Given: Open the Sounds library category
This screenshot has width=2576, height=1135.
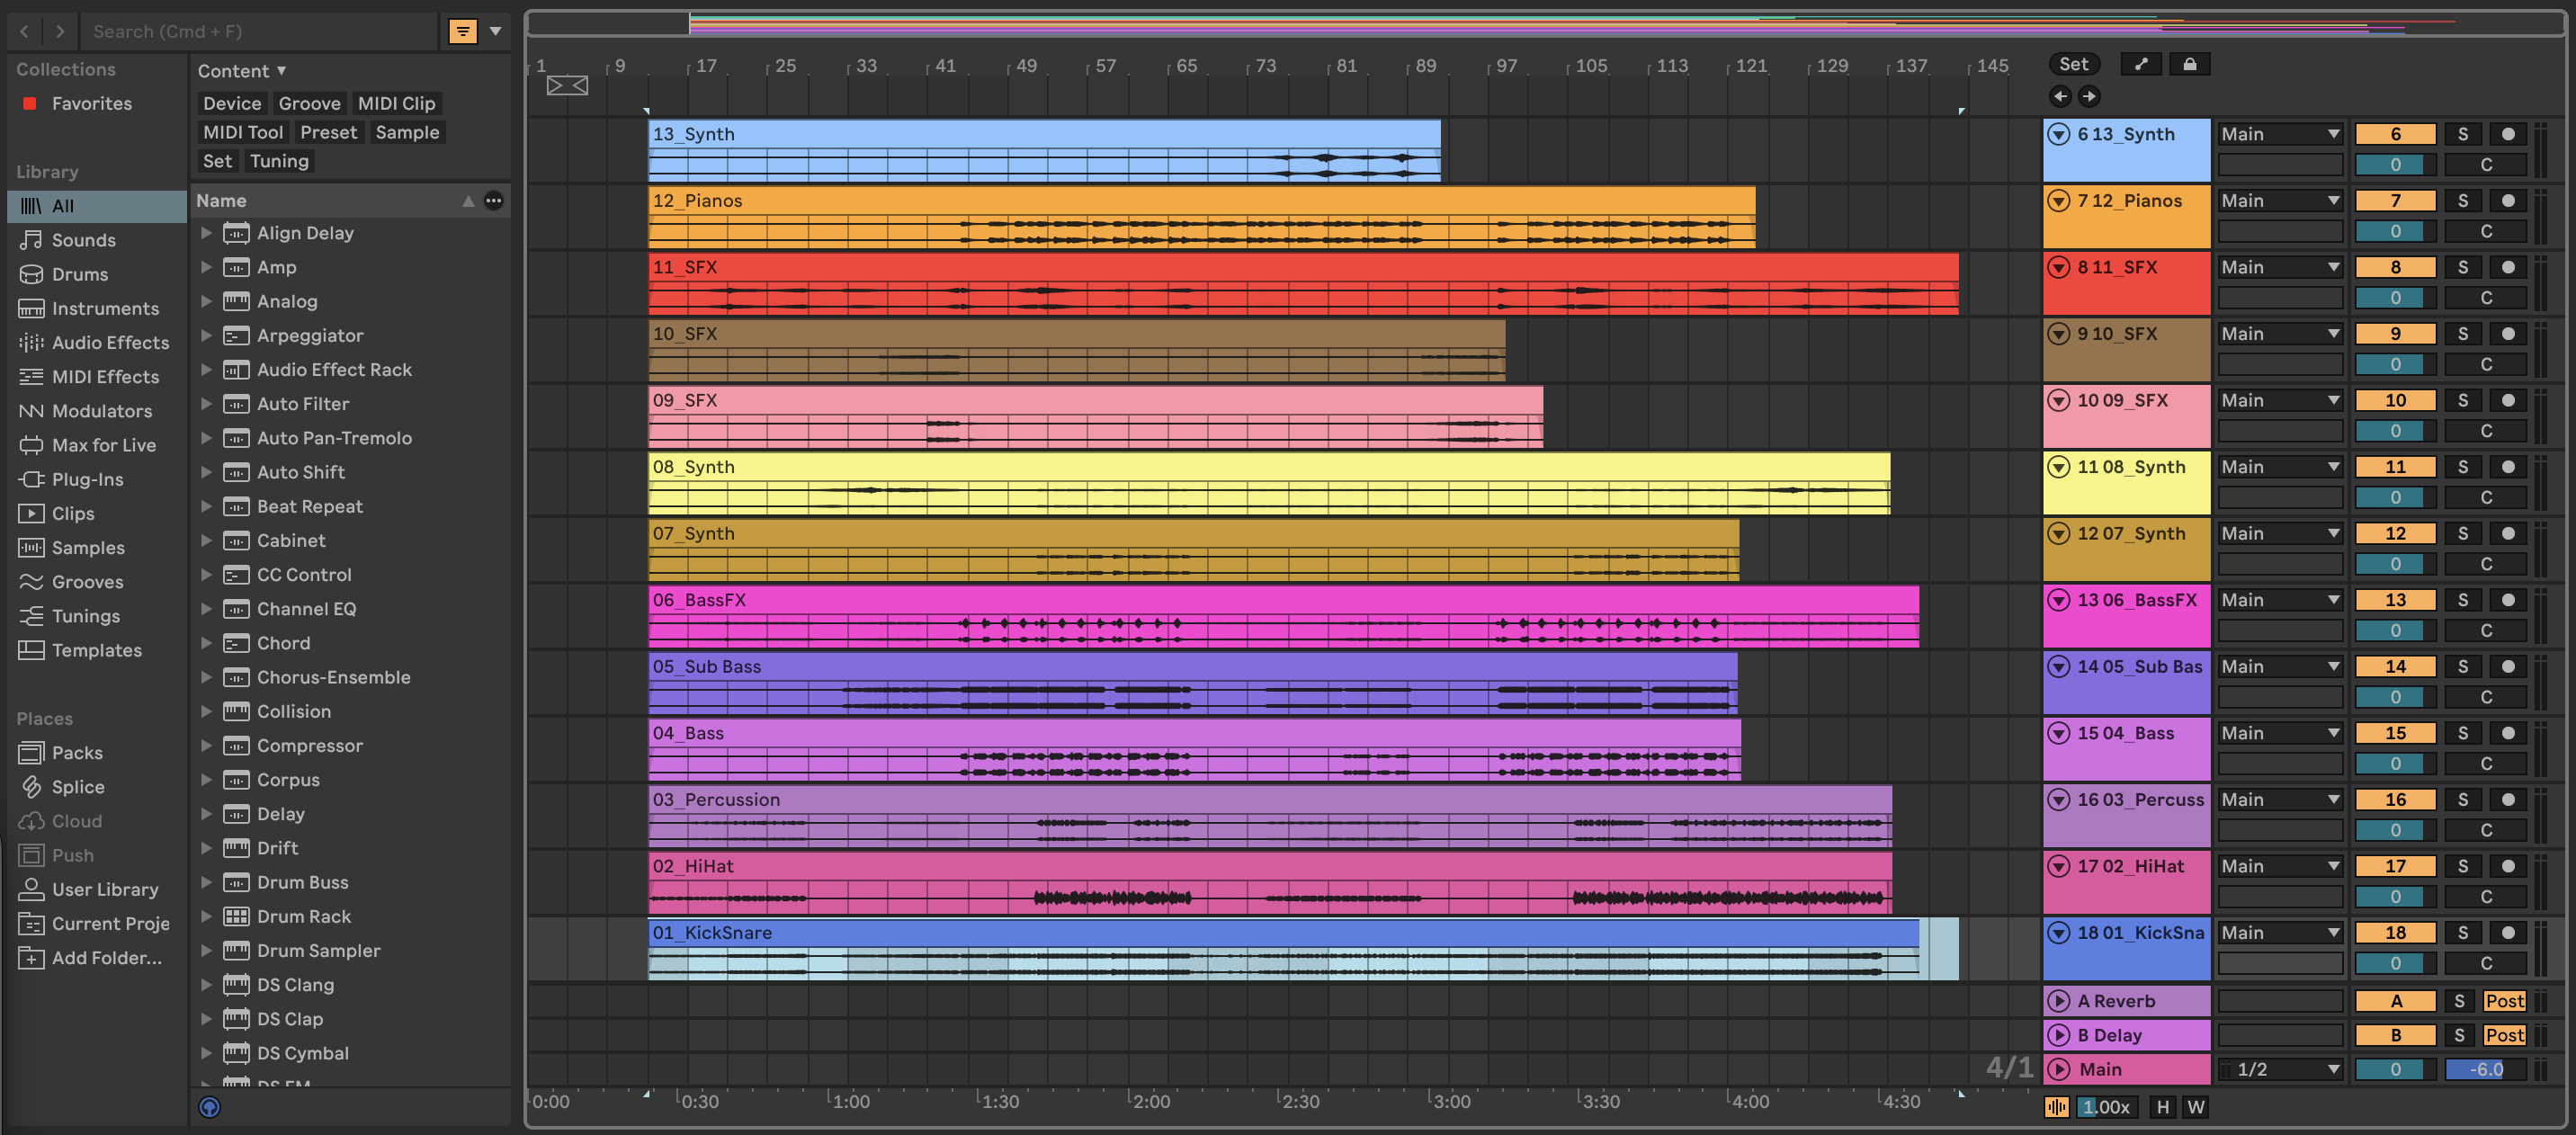Looking at the screenshot, I should pos(83,240).
